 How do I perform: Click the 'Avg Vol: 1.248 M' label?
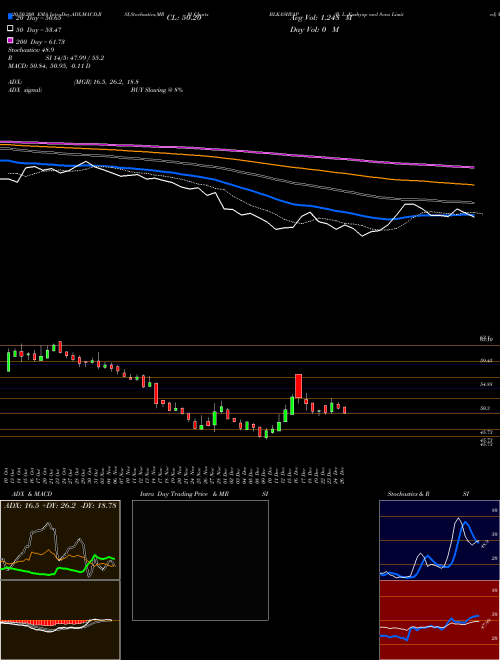321,18
